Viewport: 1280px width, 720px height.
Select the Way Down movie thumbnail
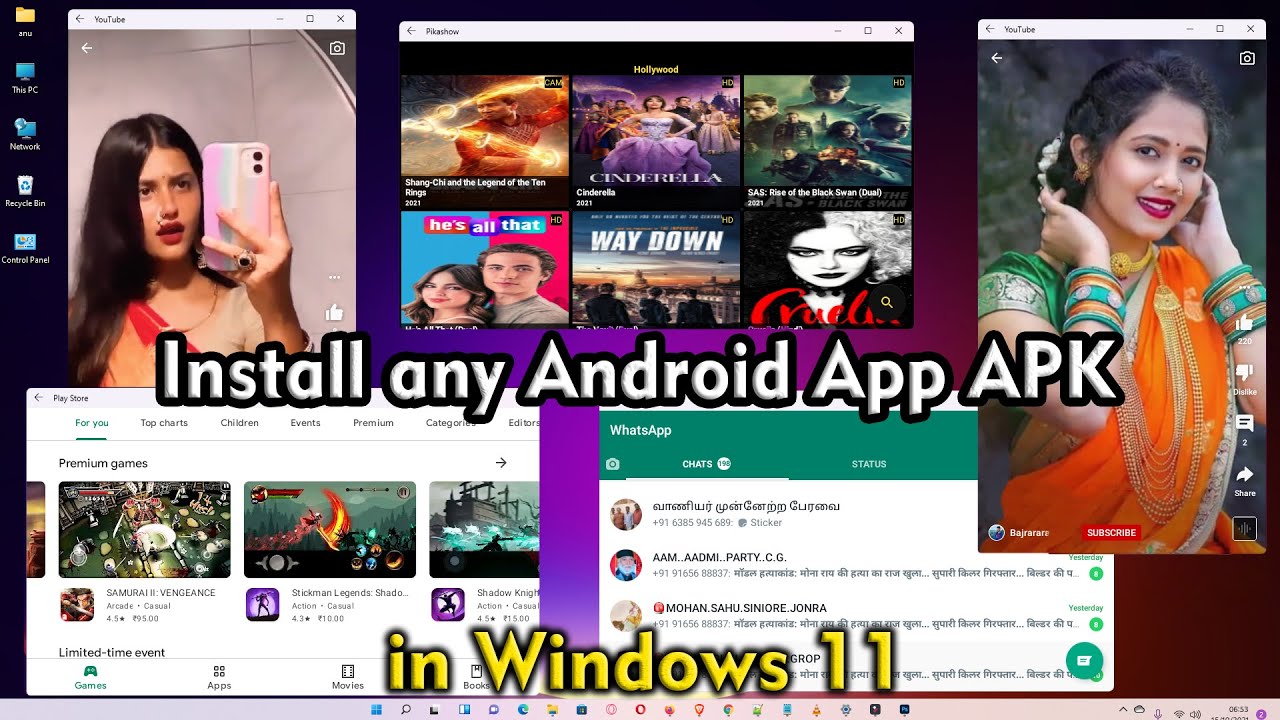(656, 270)
